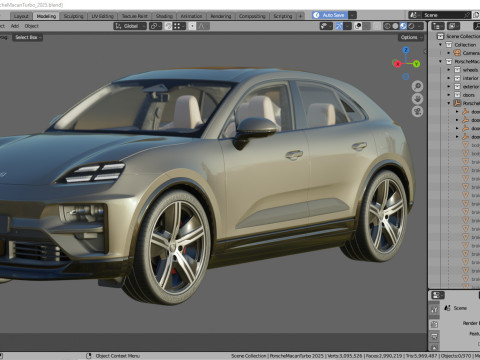The image size is (480, 360).
Task: Click the pan hand viewport button
Action: pyautogui.click(x=417, y=99)
